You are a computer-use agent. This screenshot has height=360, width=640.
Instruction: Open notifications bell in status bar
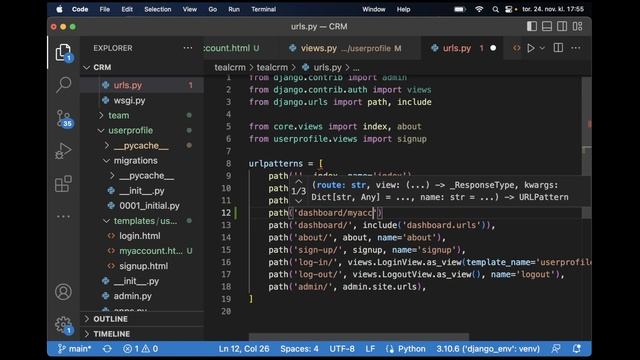point(577,349)
